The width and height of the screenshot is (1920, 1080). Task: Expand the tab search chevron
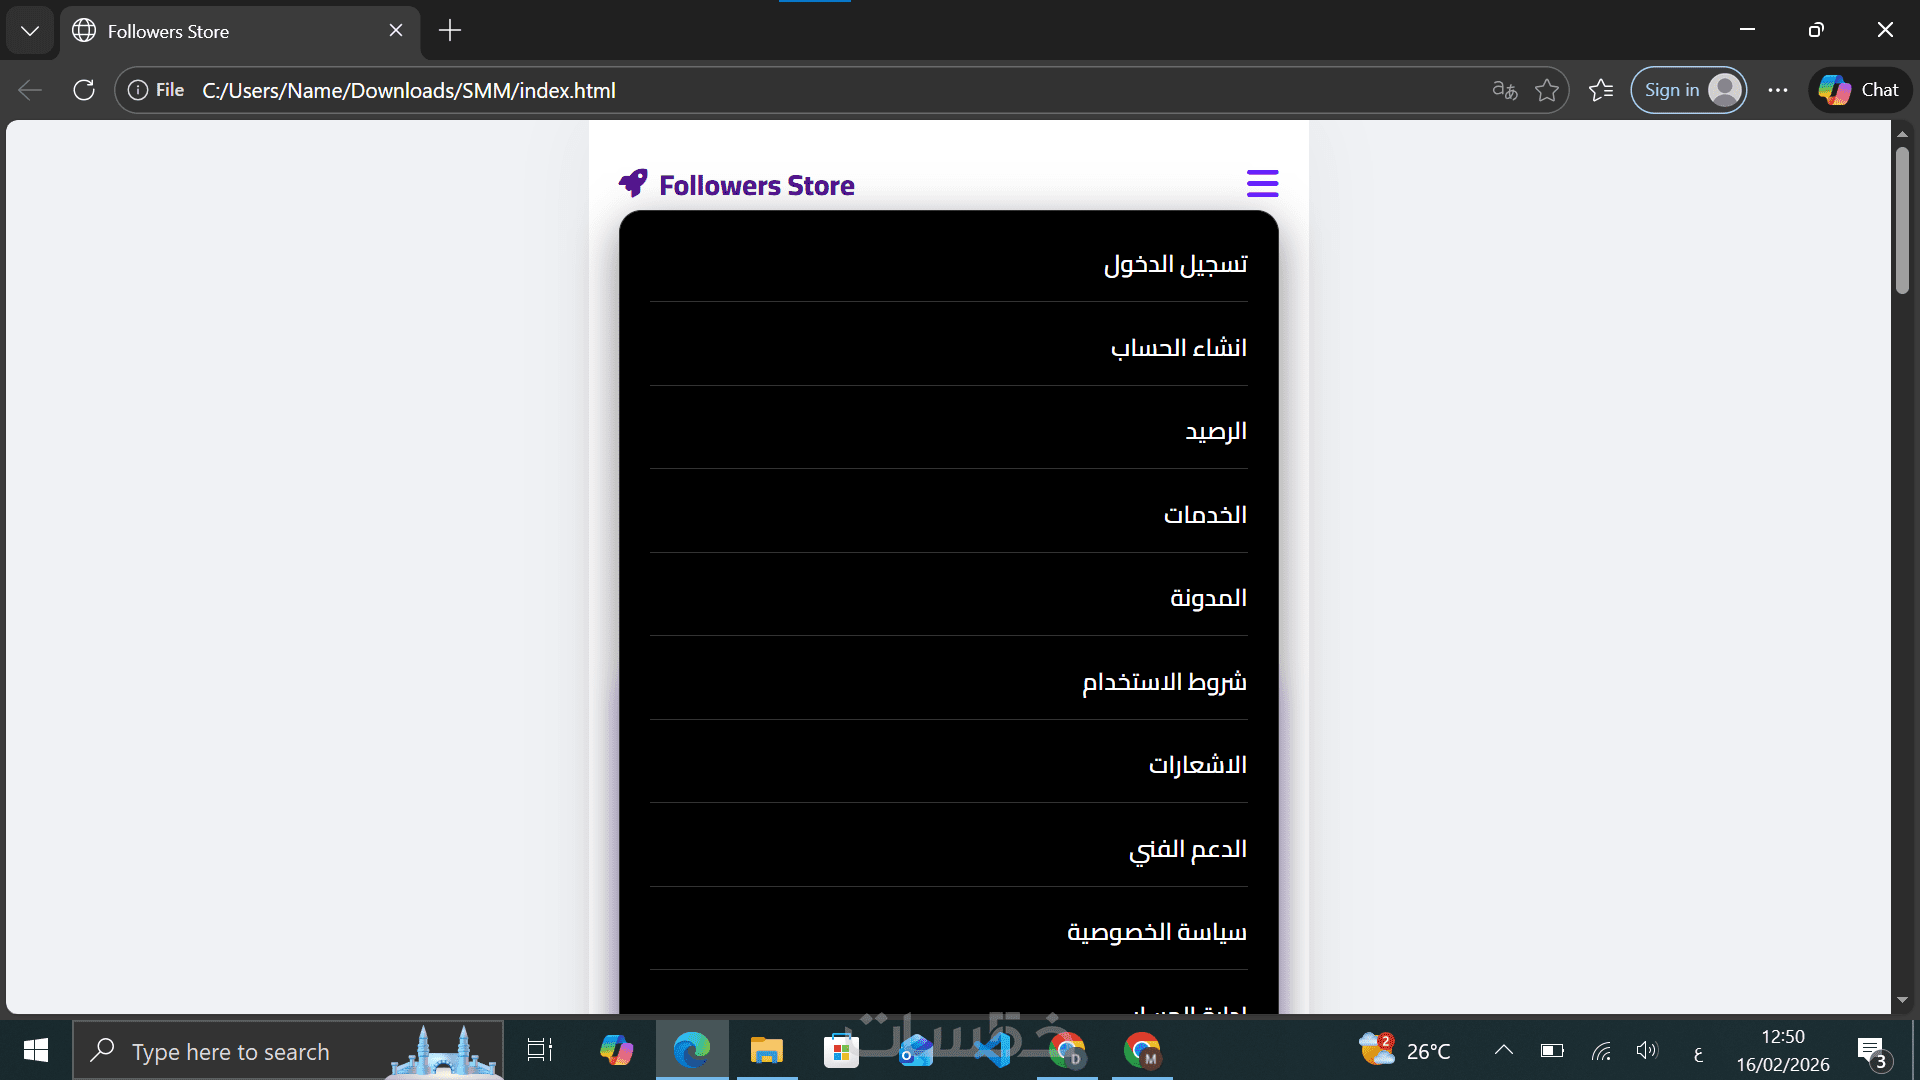point(30,31)
